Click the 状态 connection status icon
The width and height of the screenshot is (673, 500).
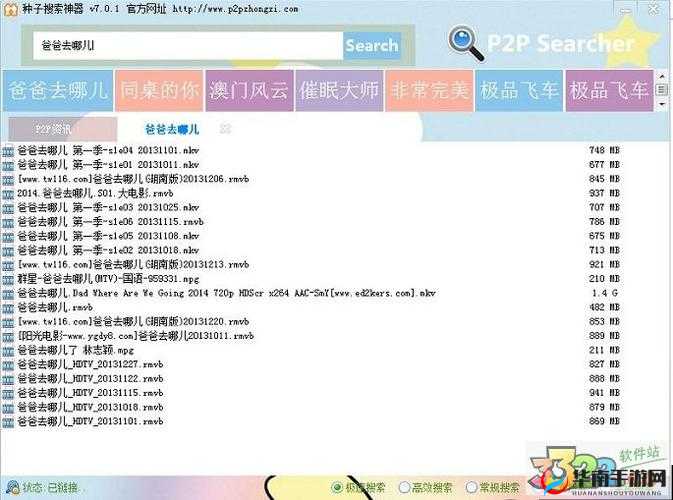12,487
